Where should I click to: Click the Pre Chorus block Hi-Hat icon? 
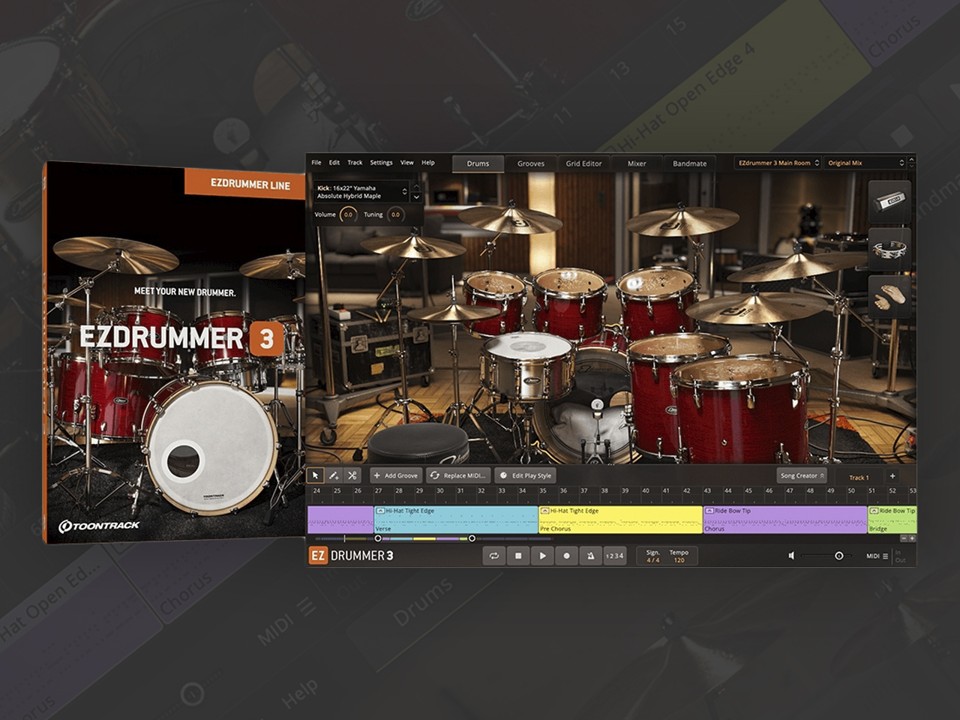point(544,511)
